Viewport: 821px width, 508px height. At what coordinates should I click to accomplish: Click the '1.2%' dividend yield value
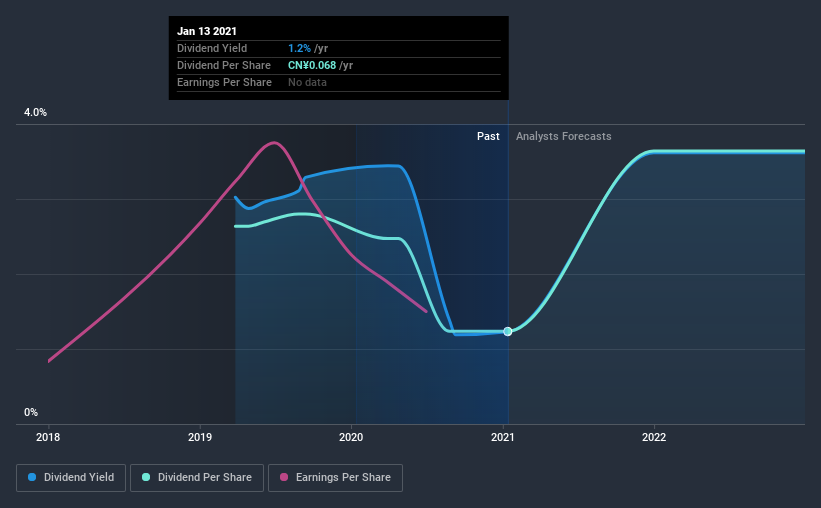coord(299,48)
